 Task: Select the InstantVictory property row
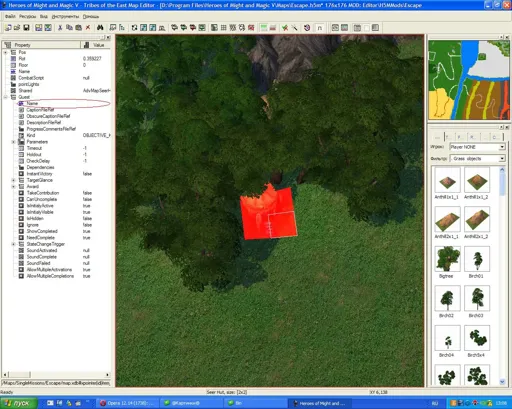57,174
